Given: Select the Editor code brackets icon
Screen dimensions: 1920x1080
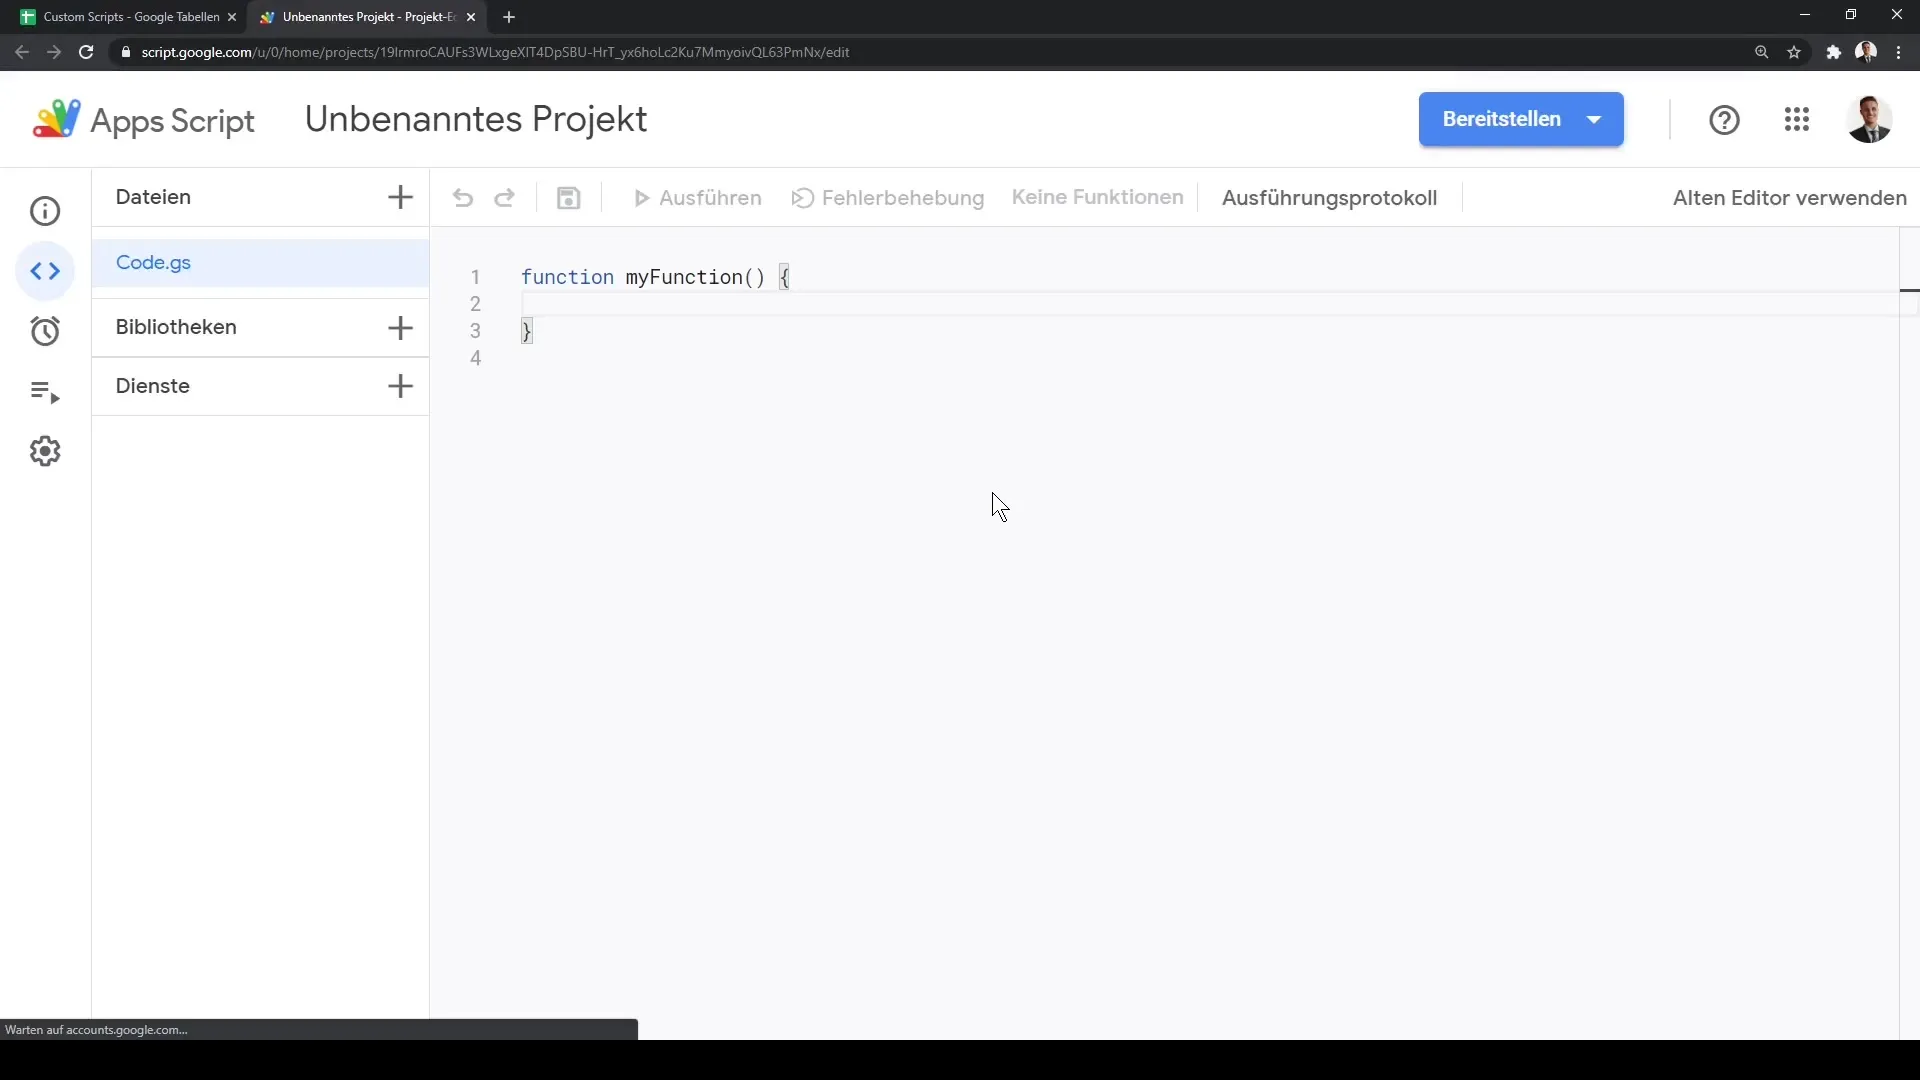Looking at the screenshot, I should [x=45, y=271].
